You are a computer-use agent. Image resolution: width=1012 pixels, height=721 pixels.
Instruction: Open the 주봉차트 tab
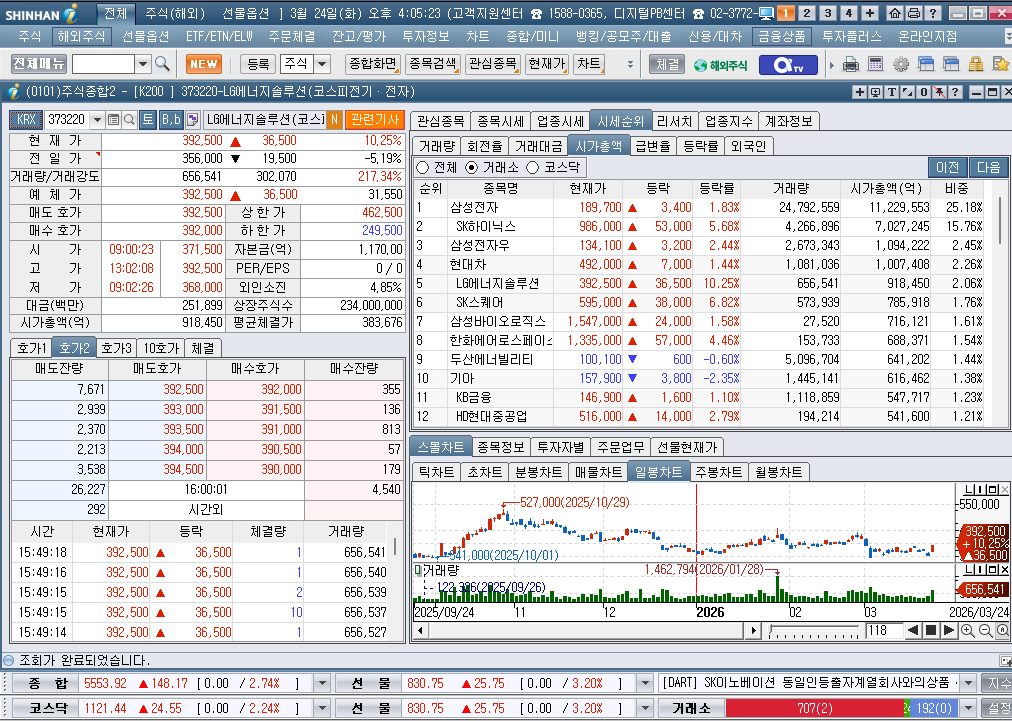[718, 472]
